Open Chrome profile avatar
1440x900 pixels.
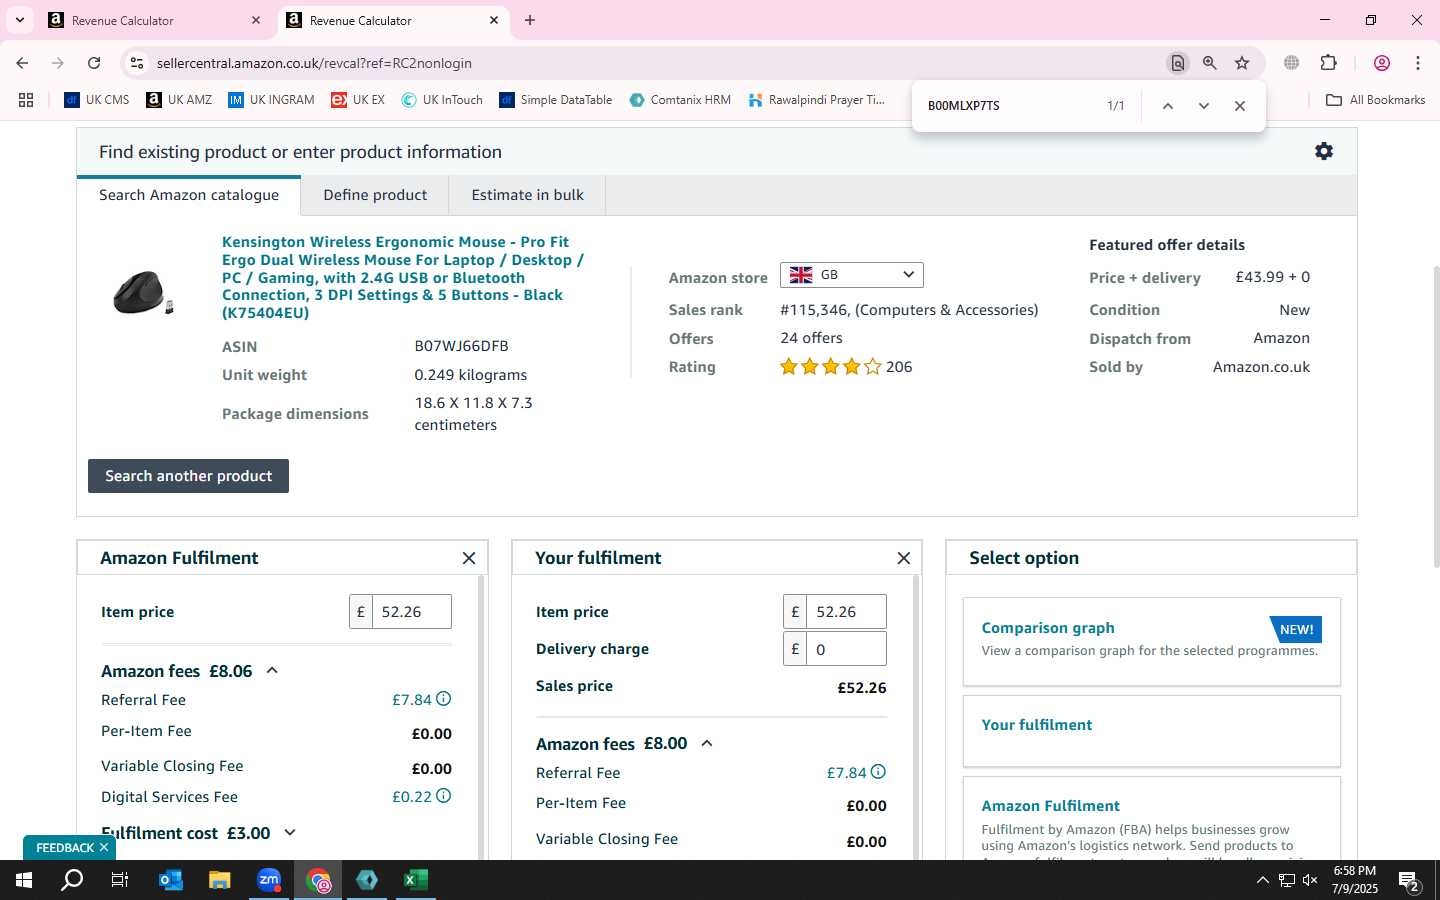(x=1382, y=63)
